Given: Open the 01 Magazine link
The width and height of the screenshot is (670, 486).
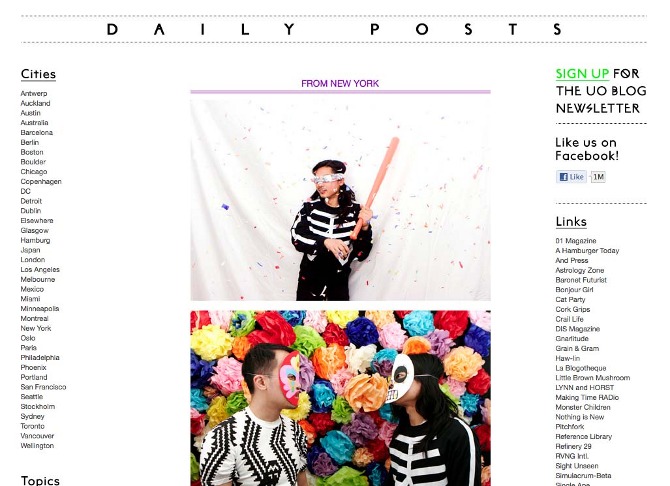Looking at the screenshot, I should [x=576, y=241].
